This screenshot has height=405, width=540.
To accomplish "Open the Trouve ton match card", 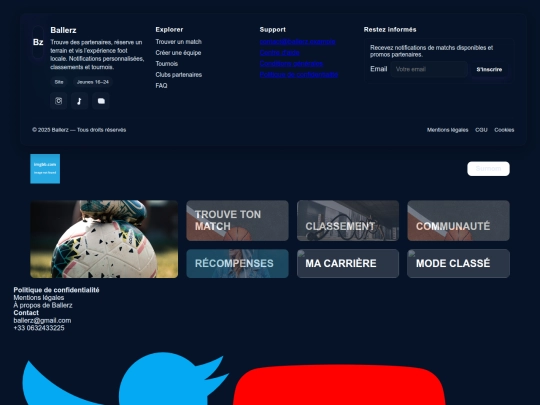I will click(x=237, y=220).
